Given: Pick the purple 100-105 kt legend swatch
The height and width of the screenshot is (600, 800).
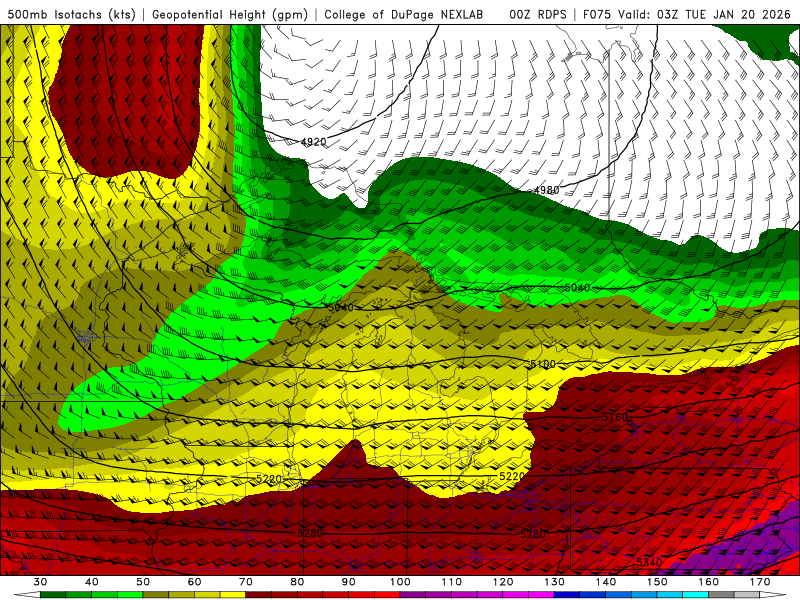Looking at the screenshot, I should coord(413,595).
